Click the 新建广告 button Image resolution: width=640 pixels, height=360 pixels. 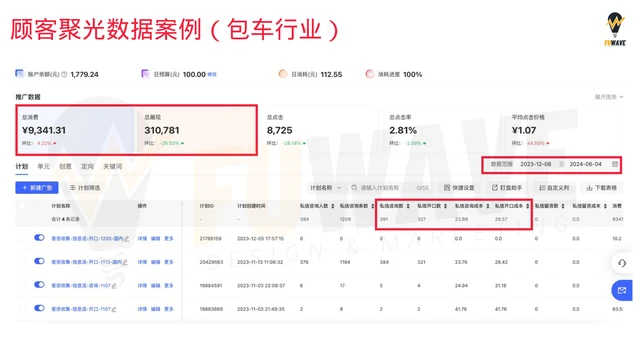click(37, 188)
